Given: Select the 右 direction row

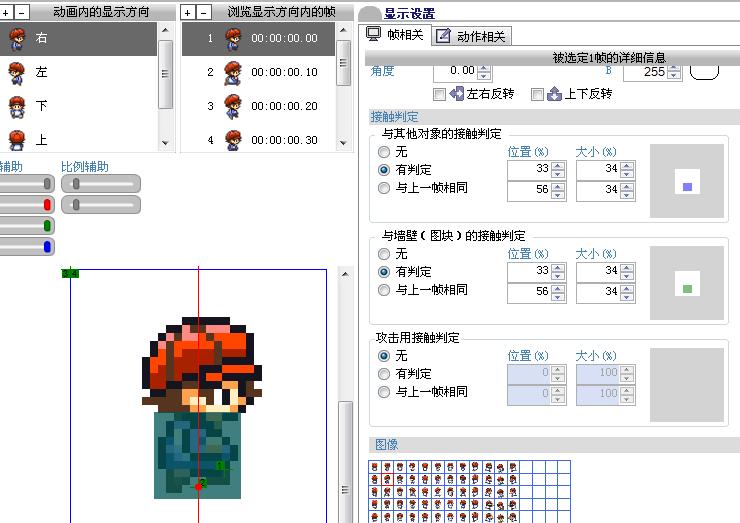Looking at the screenshot, I should tap(78, 38).
